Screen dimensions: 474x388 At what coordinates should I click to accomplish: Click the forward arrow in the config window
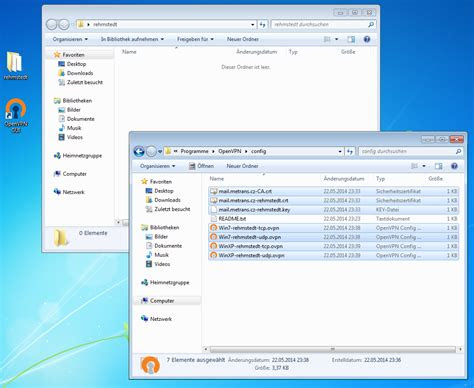click(151, 152)
